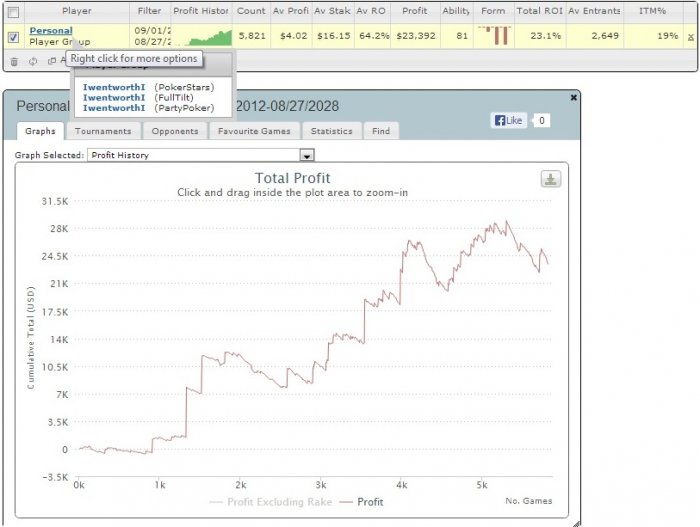Open the Find tab
The height and width of the screenshot is (527, 700).
coord(381,131)
